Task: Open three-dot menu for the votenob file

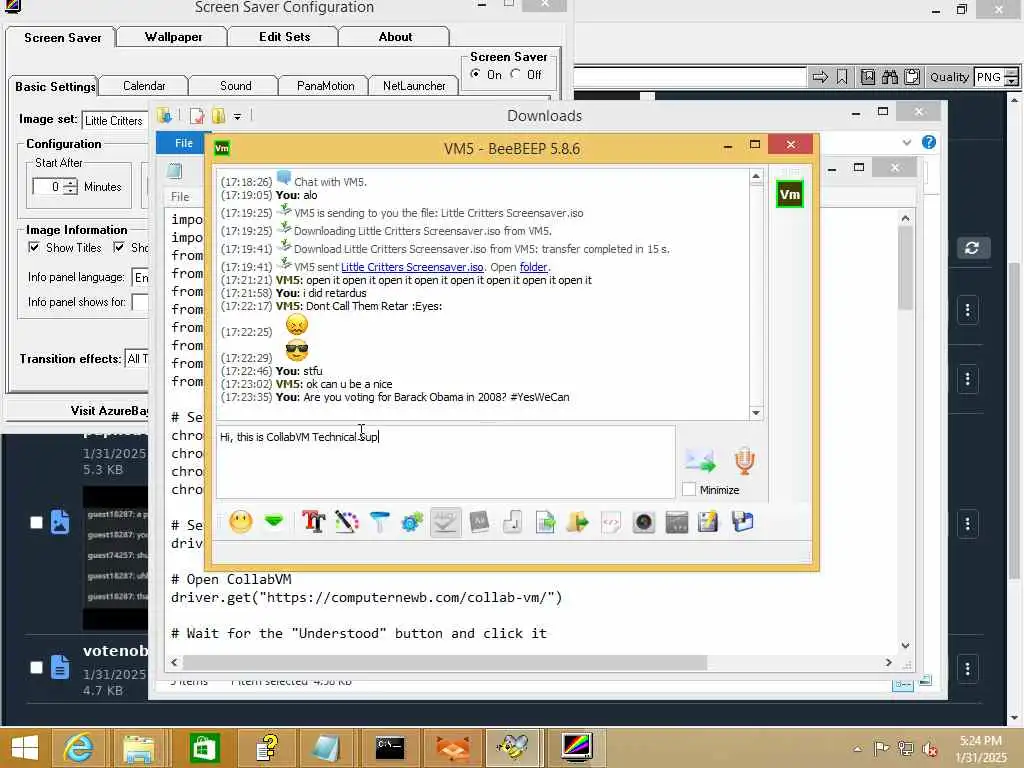Action: pos(968,669)
